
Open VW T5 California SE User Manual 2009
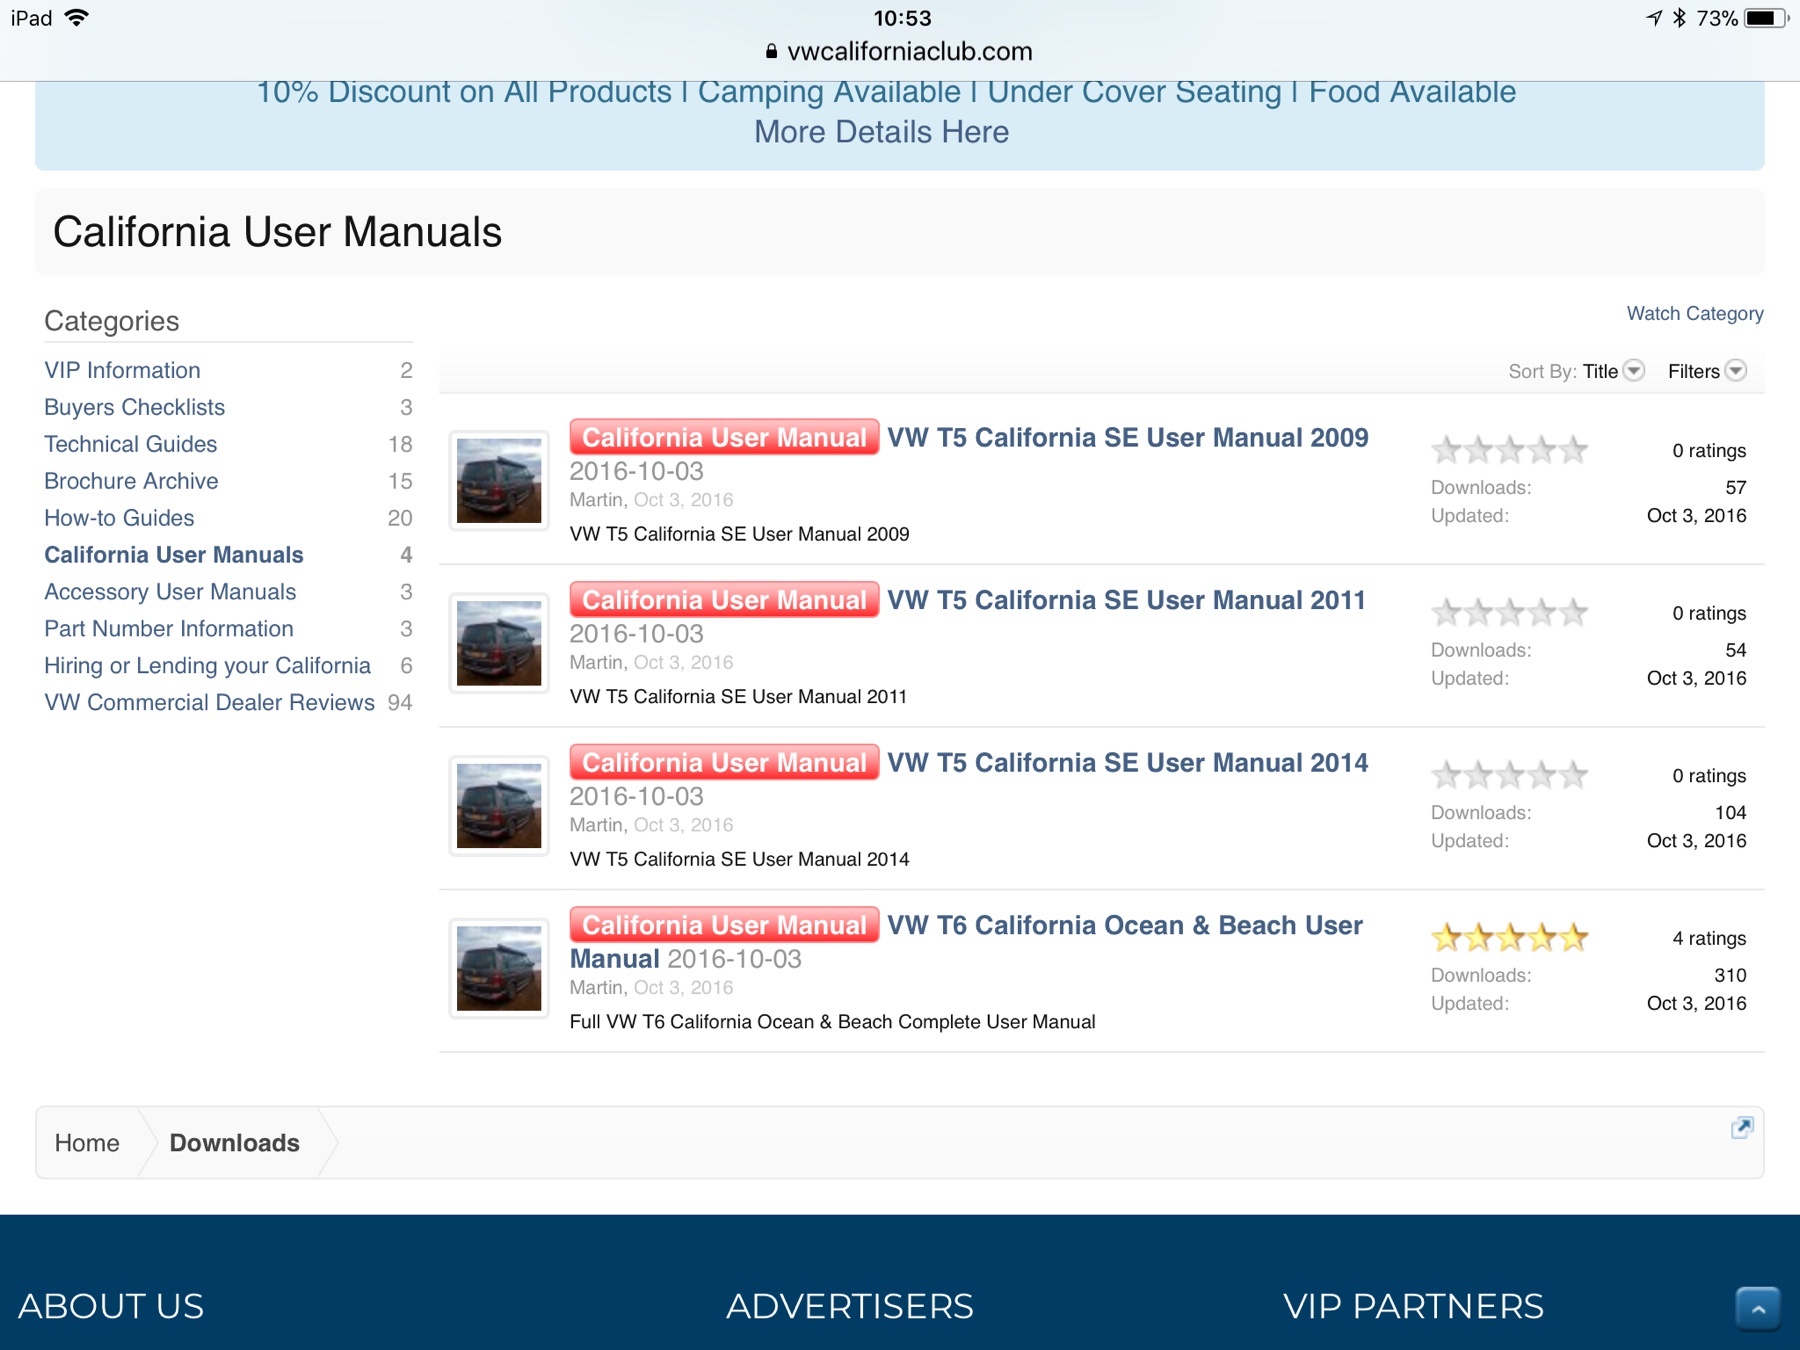(1127, 437)
